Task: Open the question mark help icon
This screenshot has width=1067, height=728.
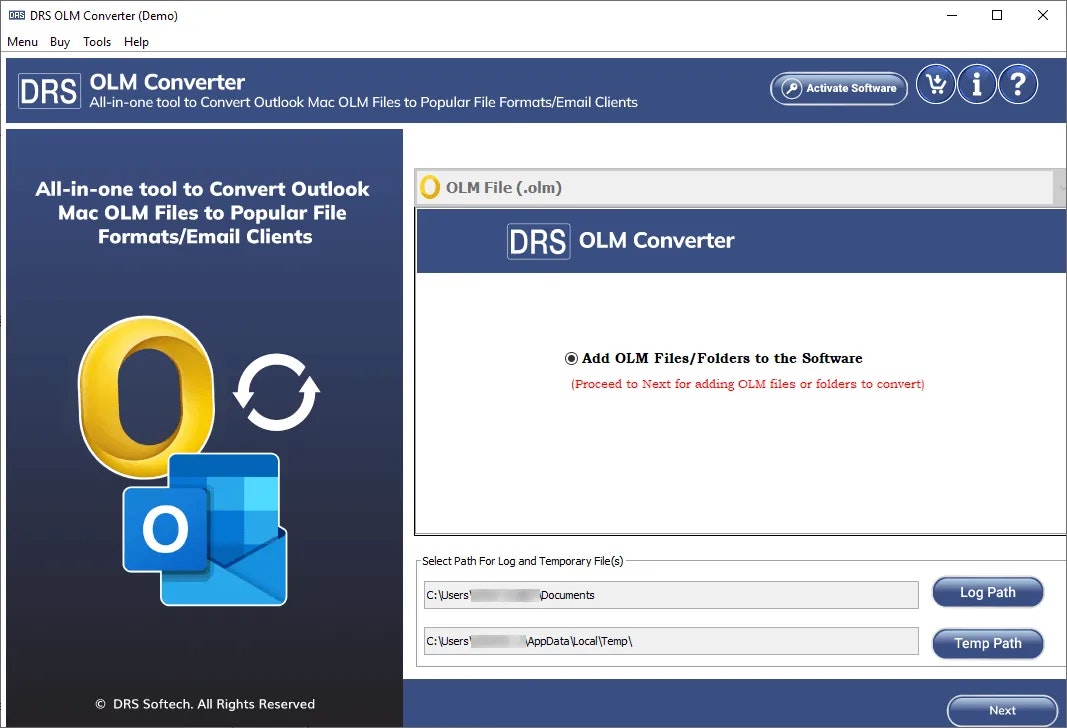Action: pos(1018,84)
